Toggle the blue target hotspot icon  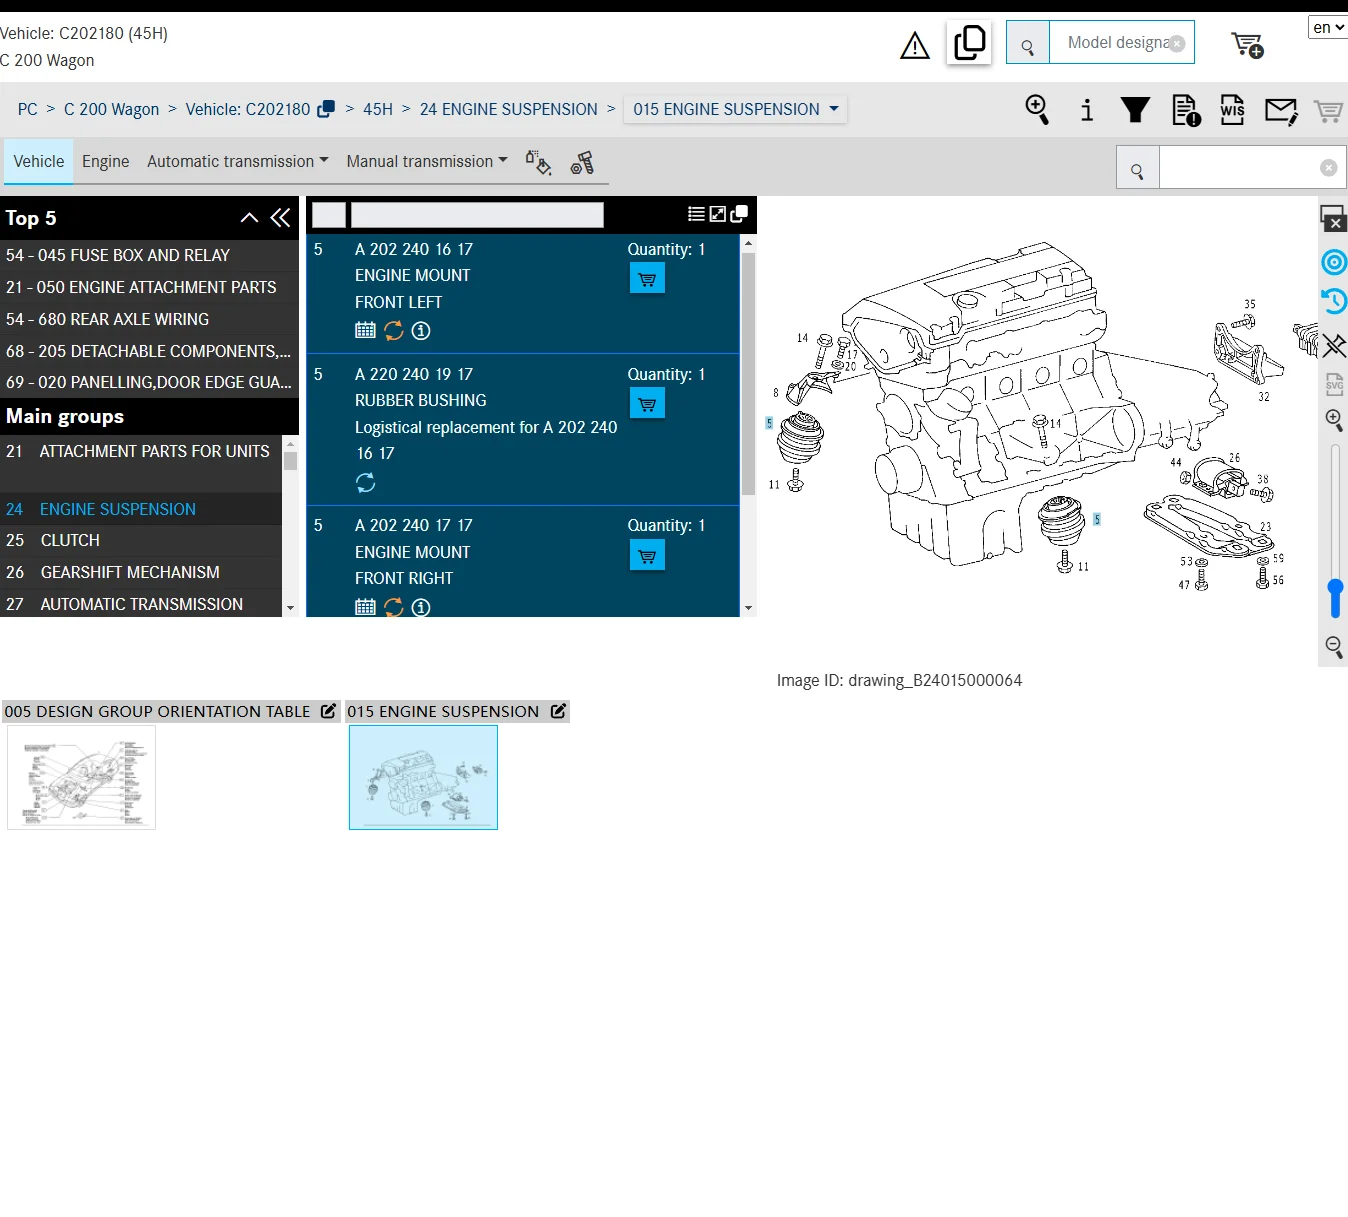click(1334, 262)
